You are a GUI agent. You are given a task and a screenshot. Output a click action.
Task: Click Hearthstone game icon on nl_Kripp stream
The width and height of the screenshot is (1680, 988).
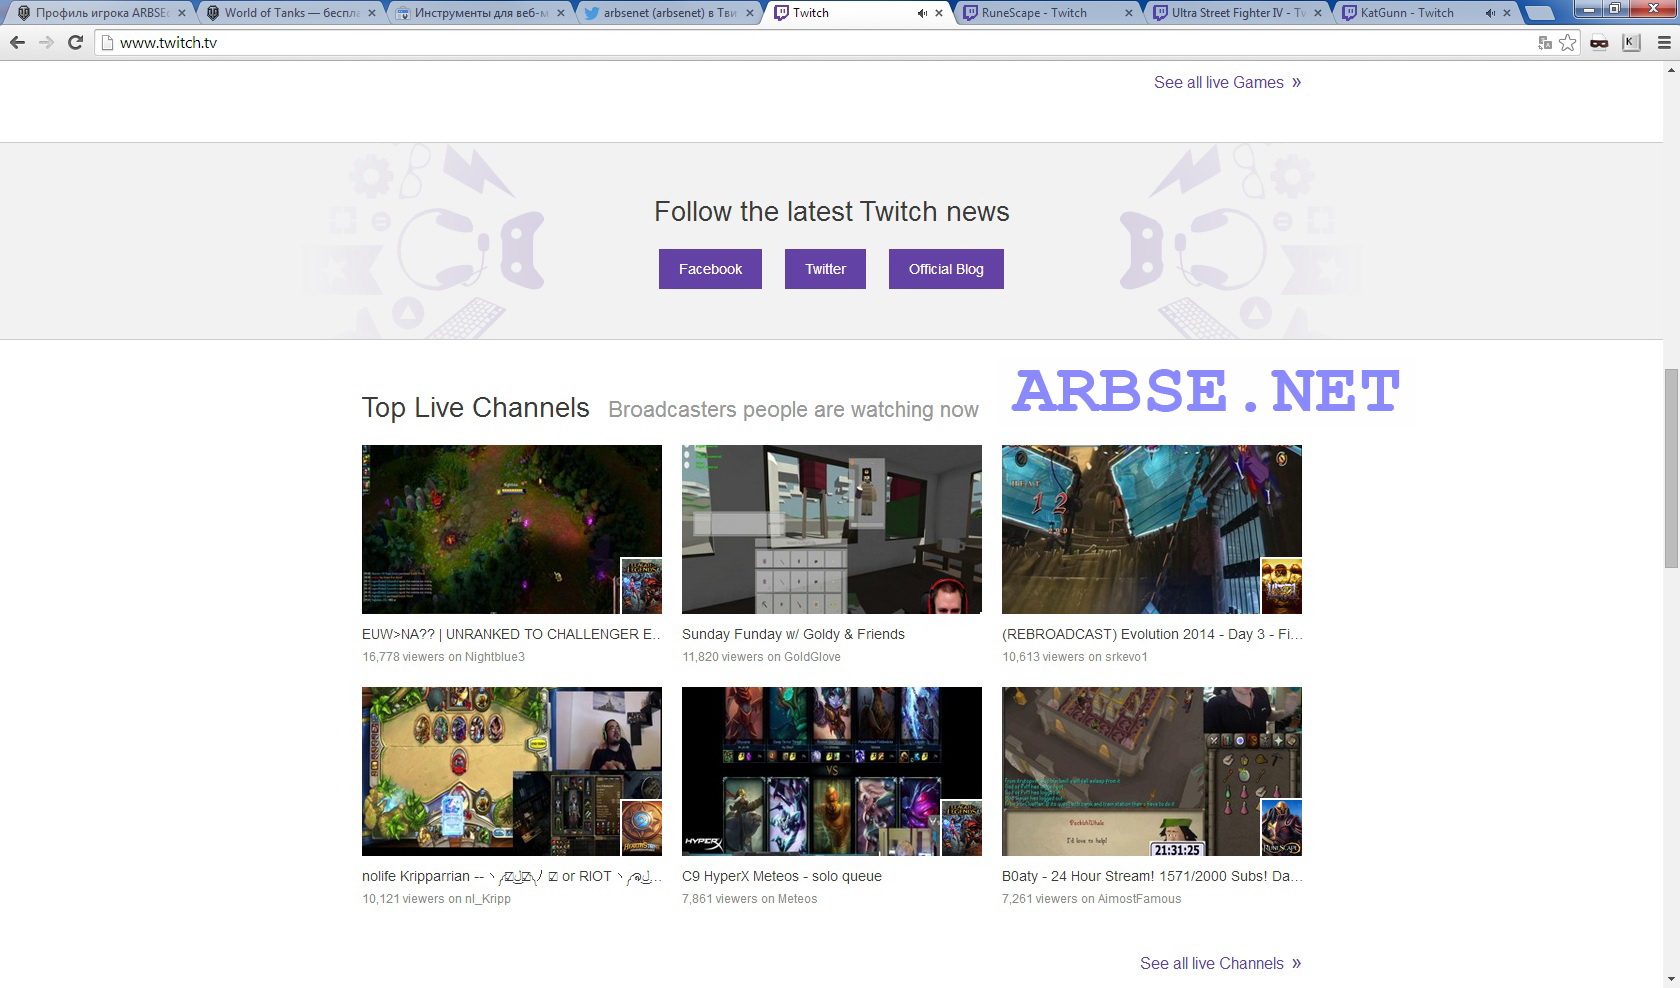click(x=641, y=828)
